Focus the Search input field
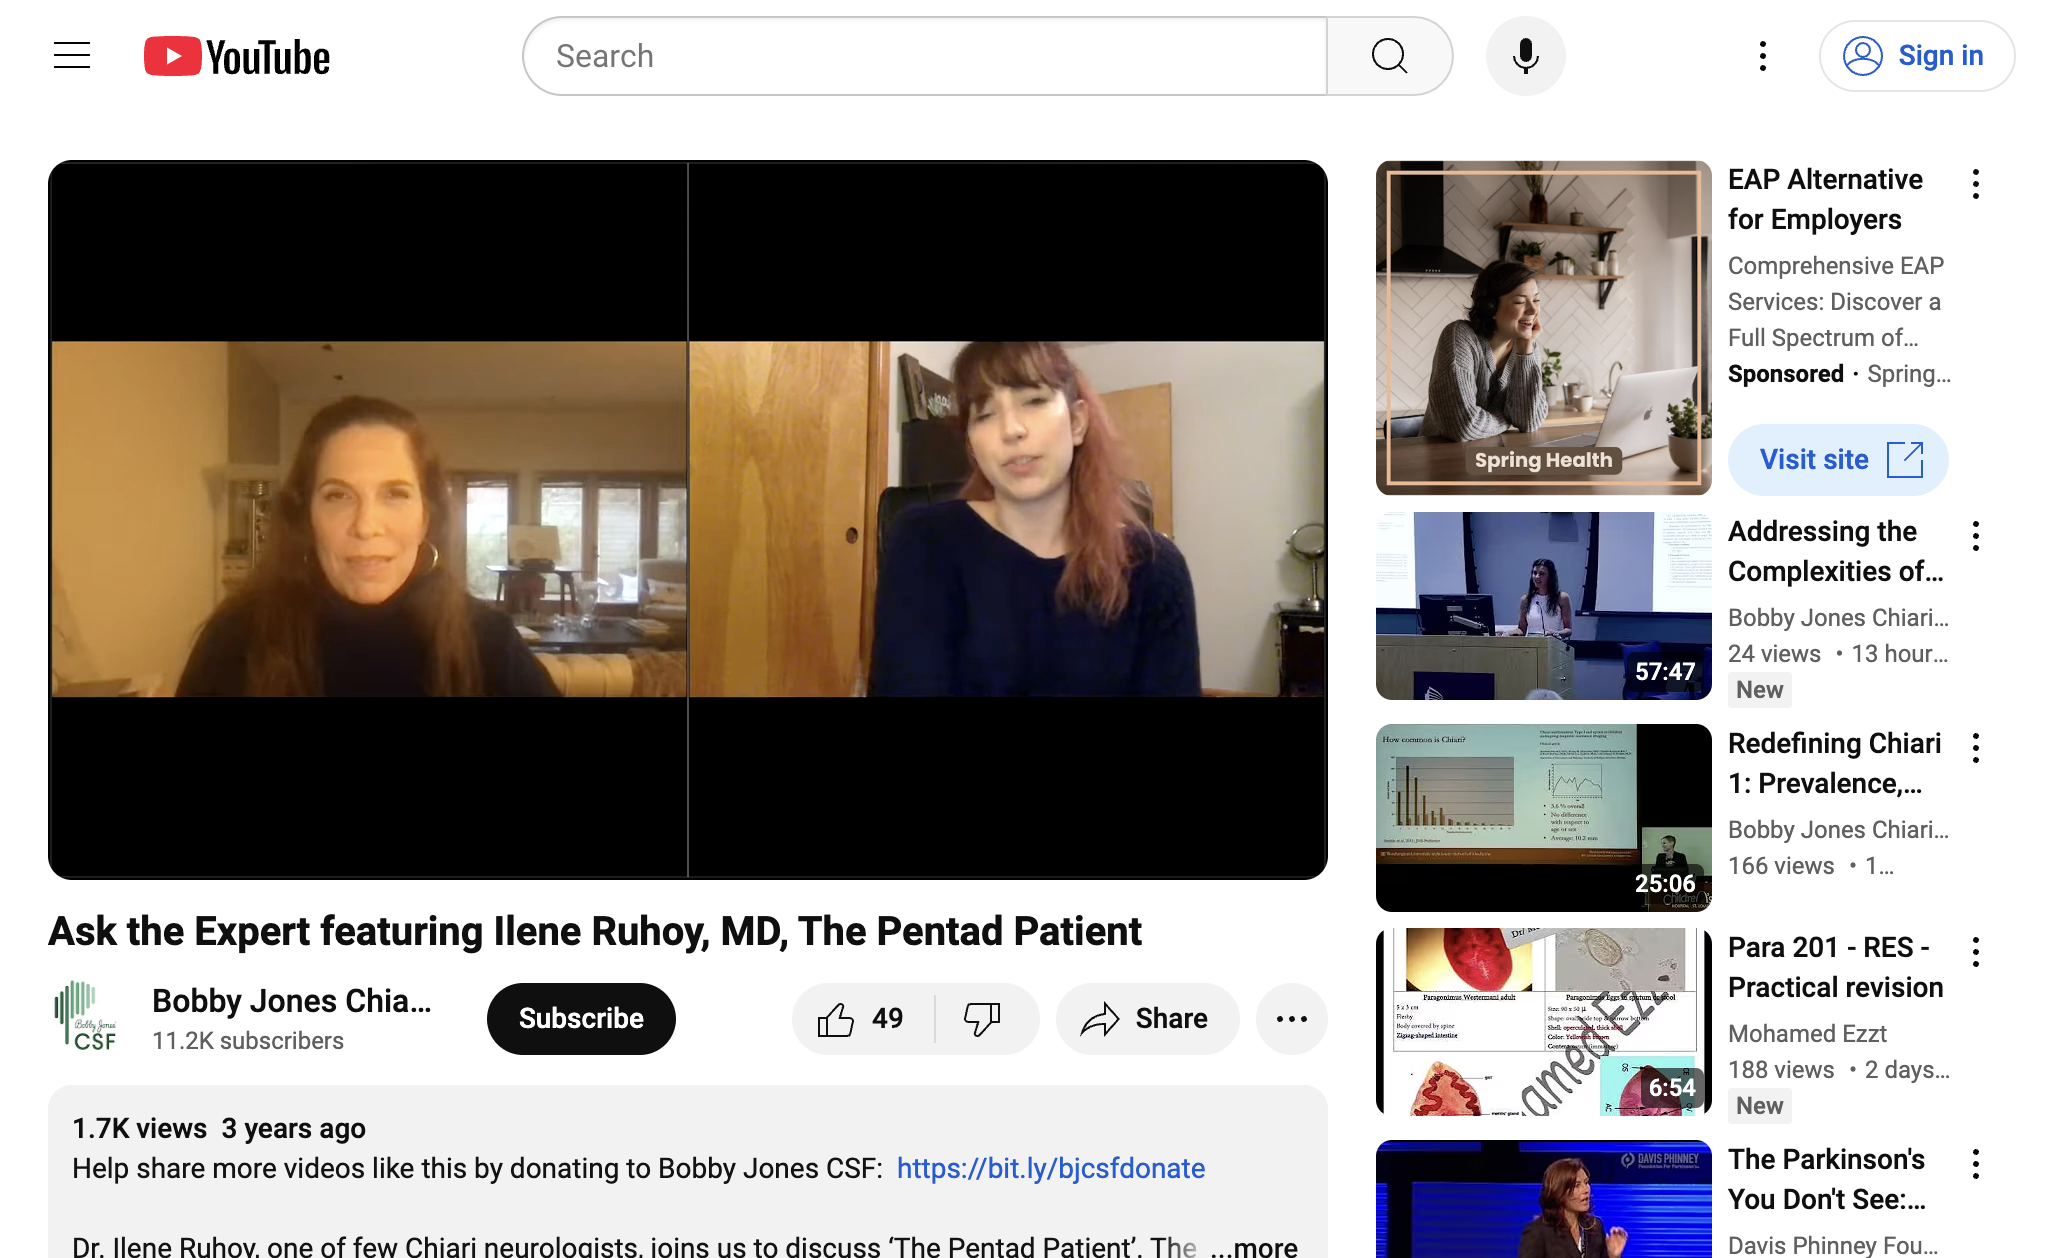 (x=926, y=56)
